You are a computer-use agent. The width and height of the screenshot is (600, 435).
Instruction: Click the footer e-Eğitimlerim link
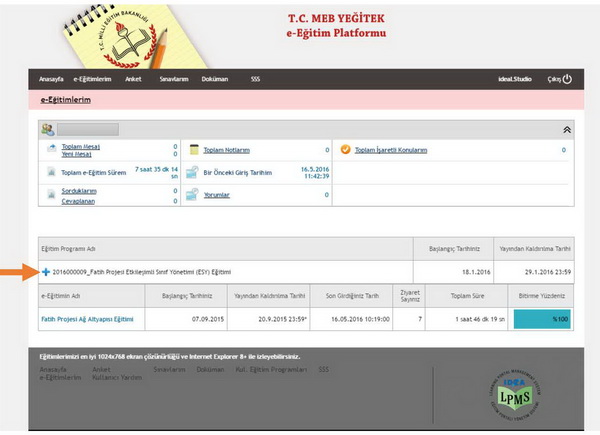point(60,378)
